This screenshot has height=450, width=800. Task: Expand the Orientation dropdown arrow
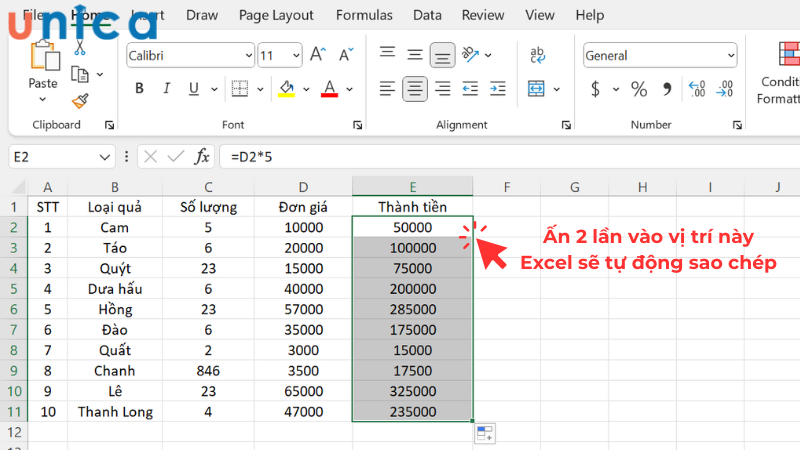point(488,55)
